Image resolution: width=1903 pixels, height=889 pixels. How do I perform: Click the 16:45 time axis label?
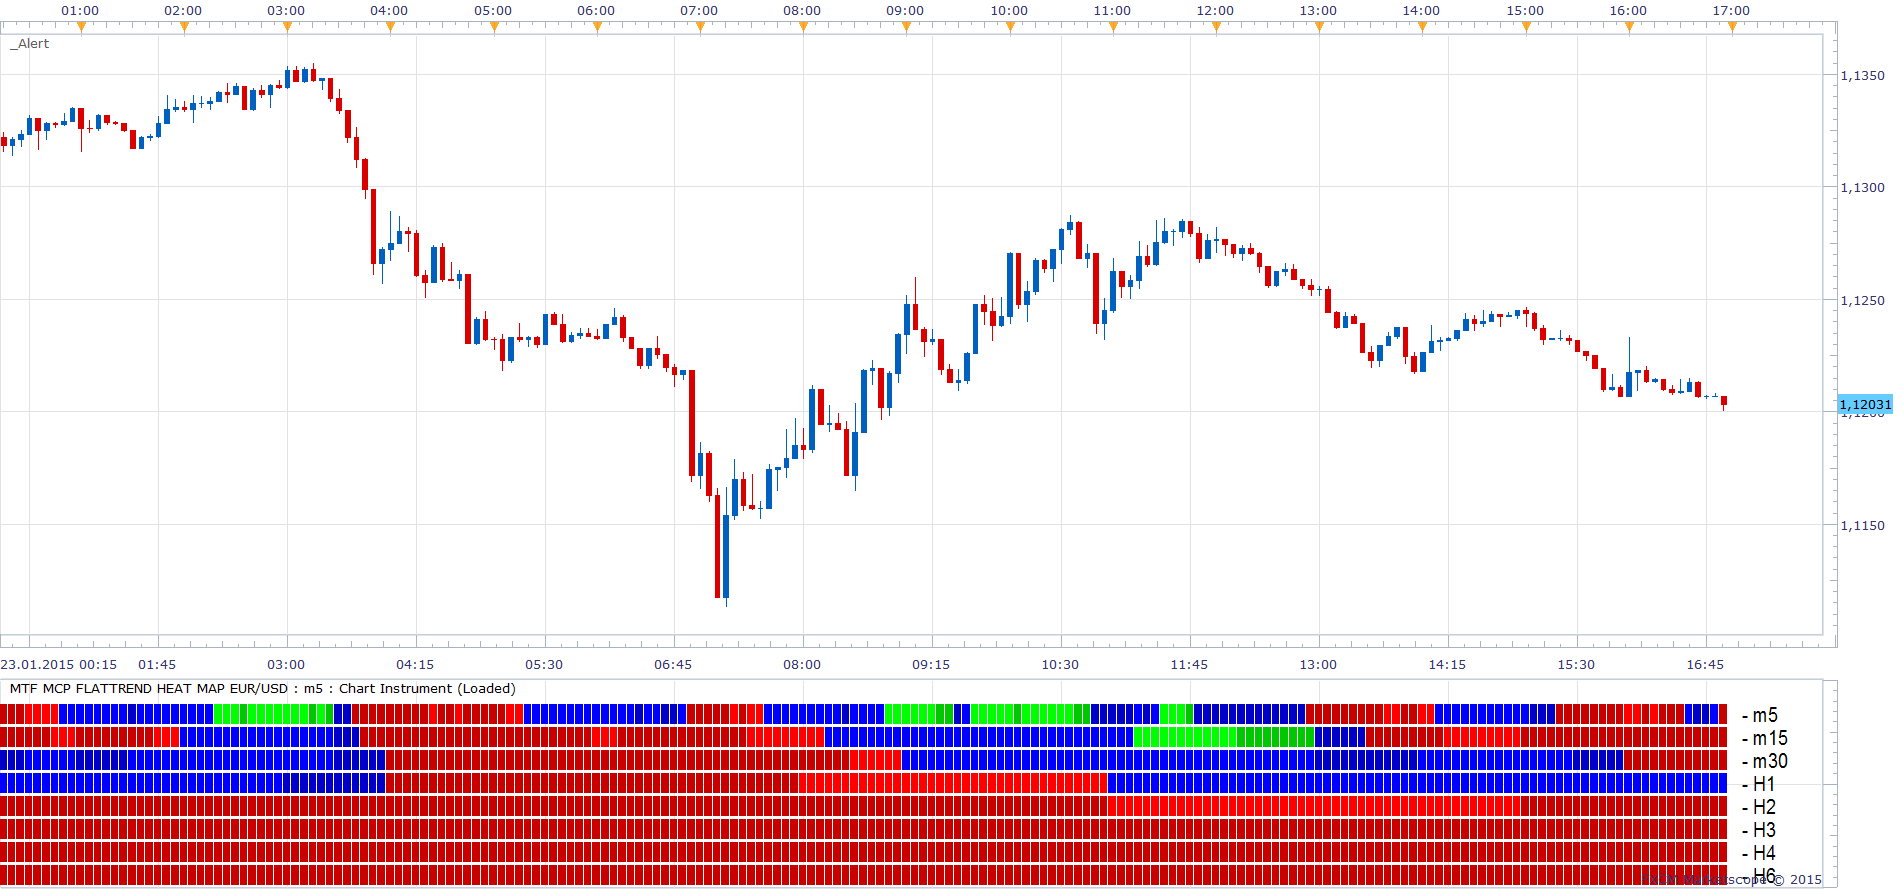point(1705,664)
